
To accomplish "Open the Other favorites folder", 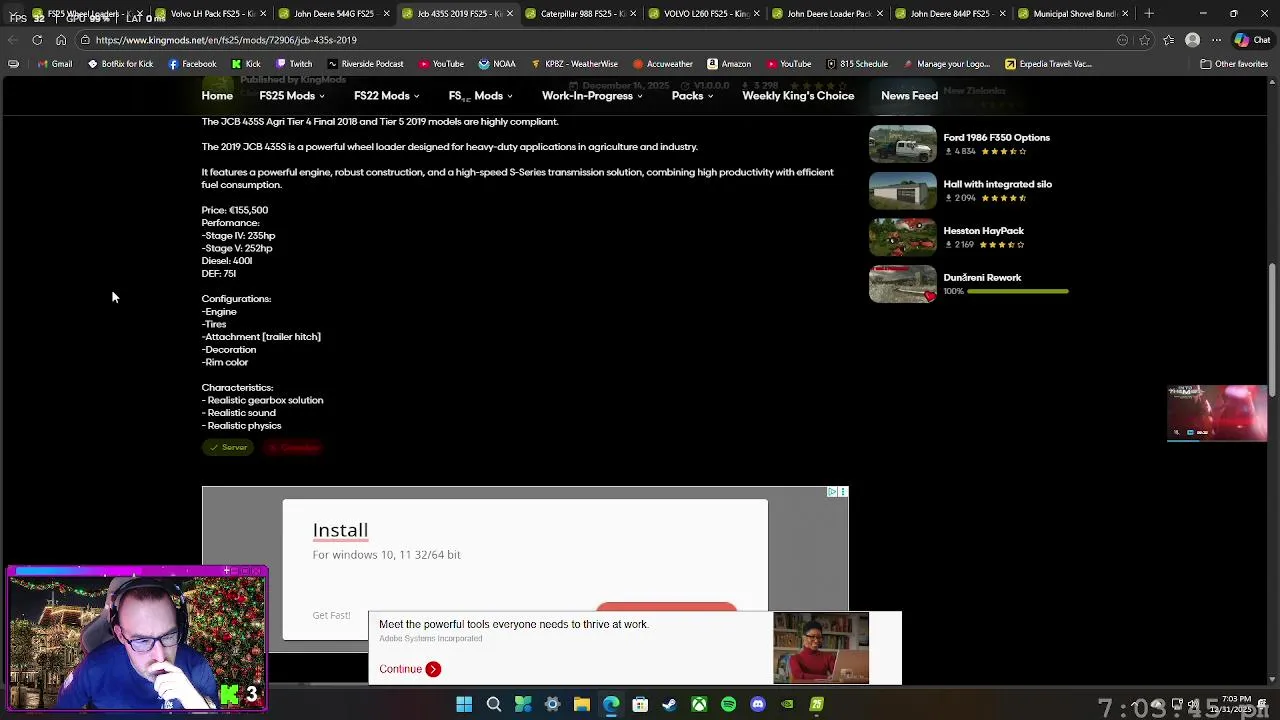I will click(x=1233, y=64).
